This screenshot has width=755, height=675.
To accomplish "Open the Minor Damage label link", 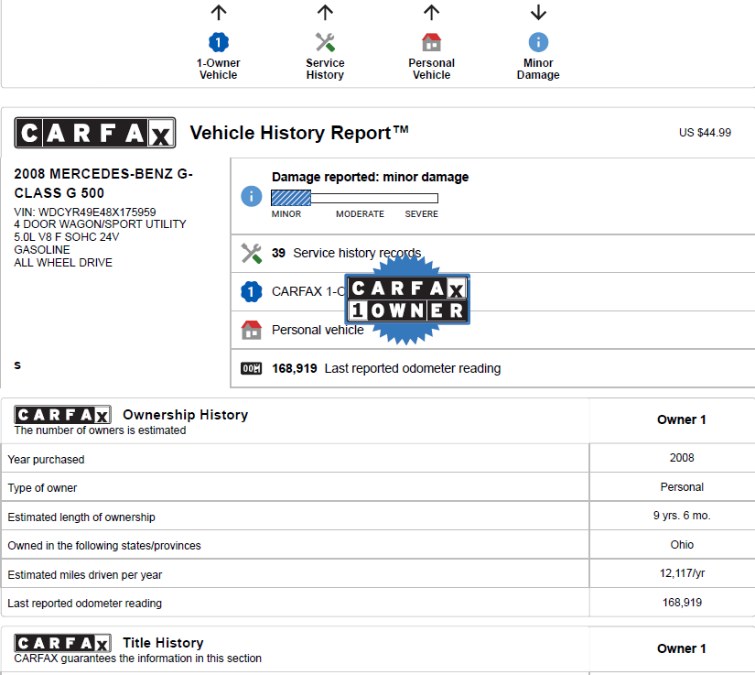I will point(538,69).
